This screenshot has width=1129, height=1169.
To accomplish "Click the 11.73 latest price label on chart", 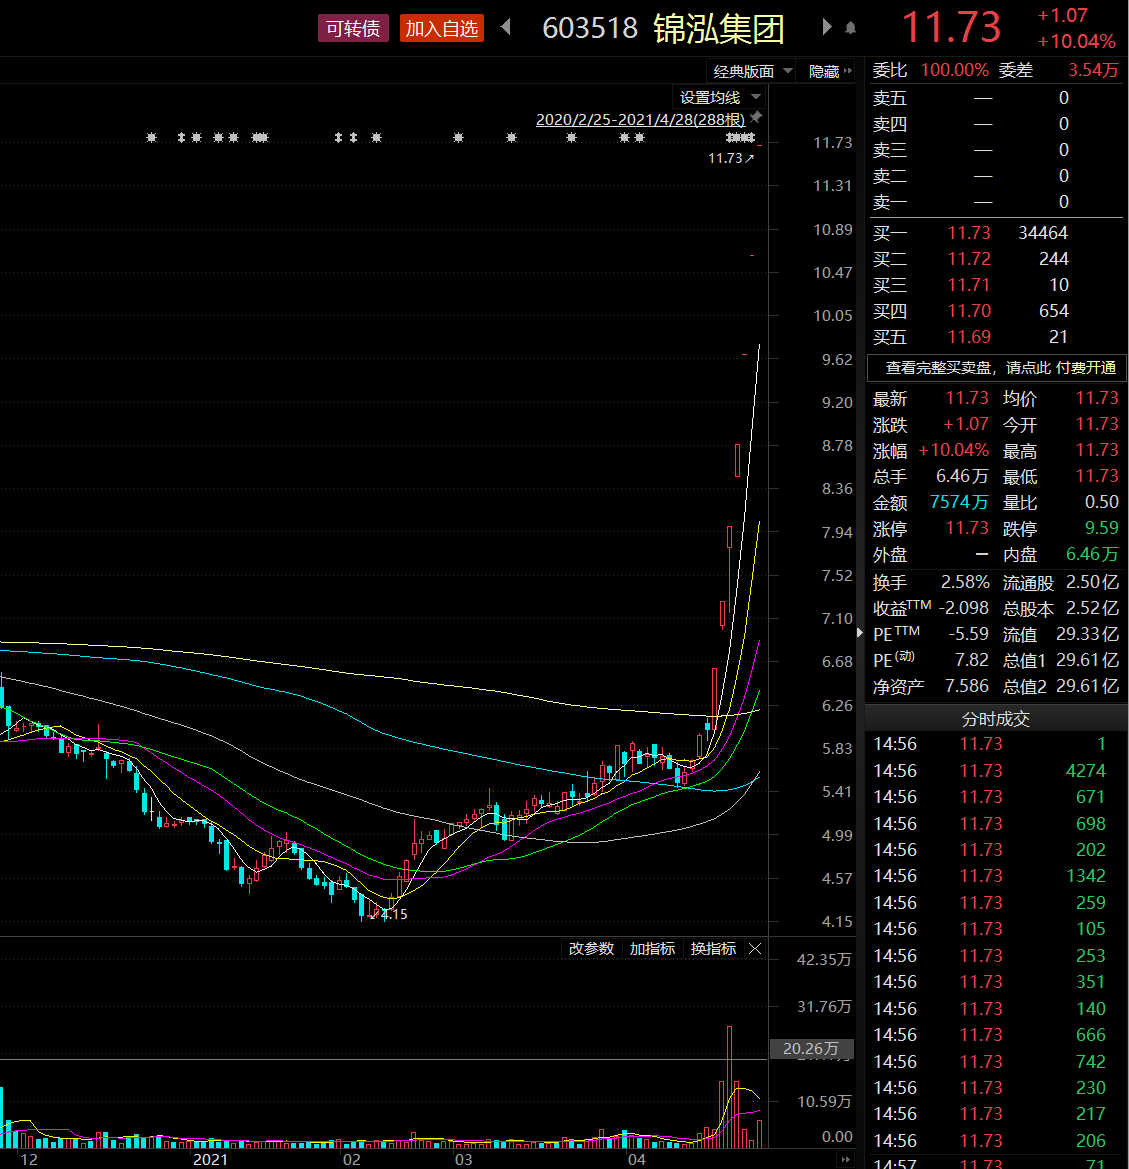I will (x=730, y=158).
